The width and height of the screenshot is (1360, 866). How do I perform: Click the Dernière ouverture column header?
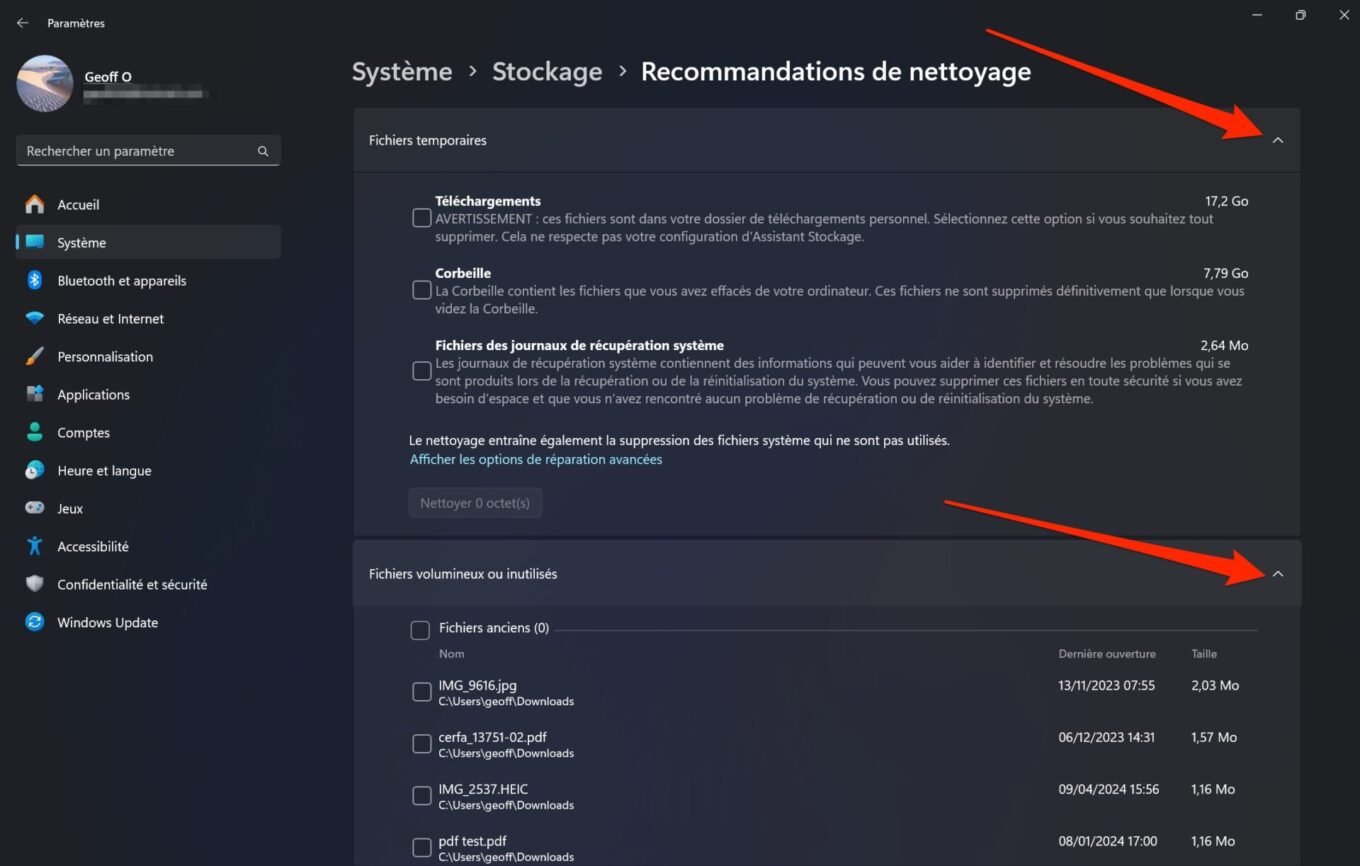(1107, 654)
